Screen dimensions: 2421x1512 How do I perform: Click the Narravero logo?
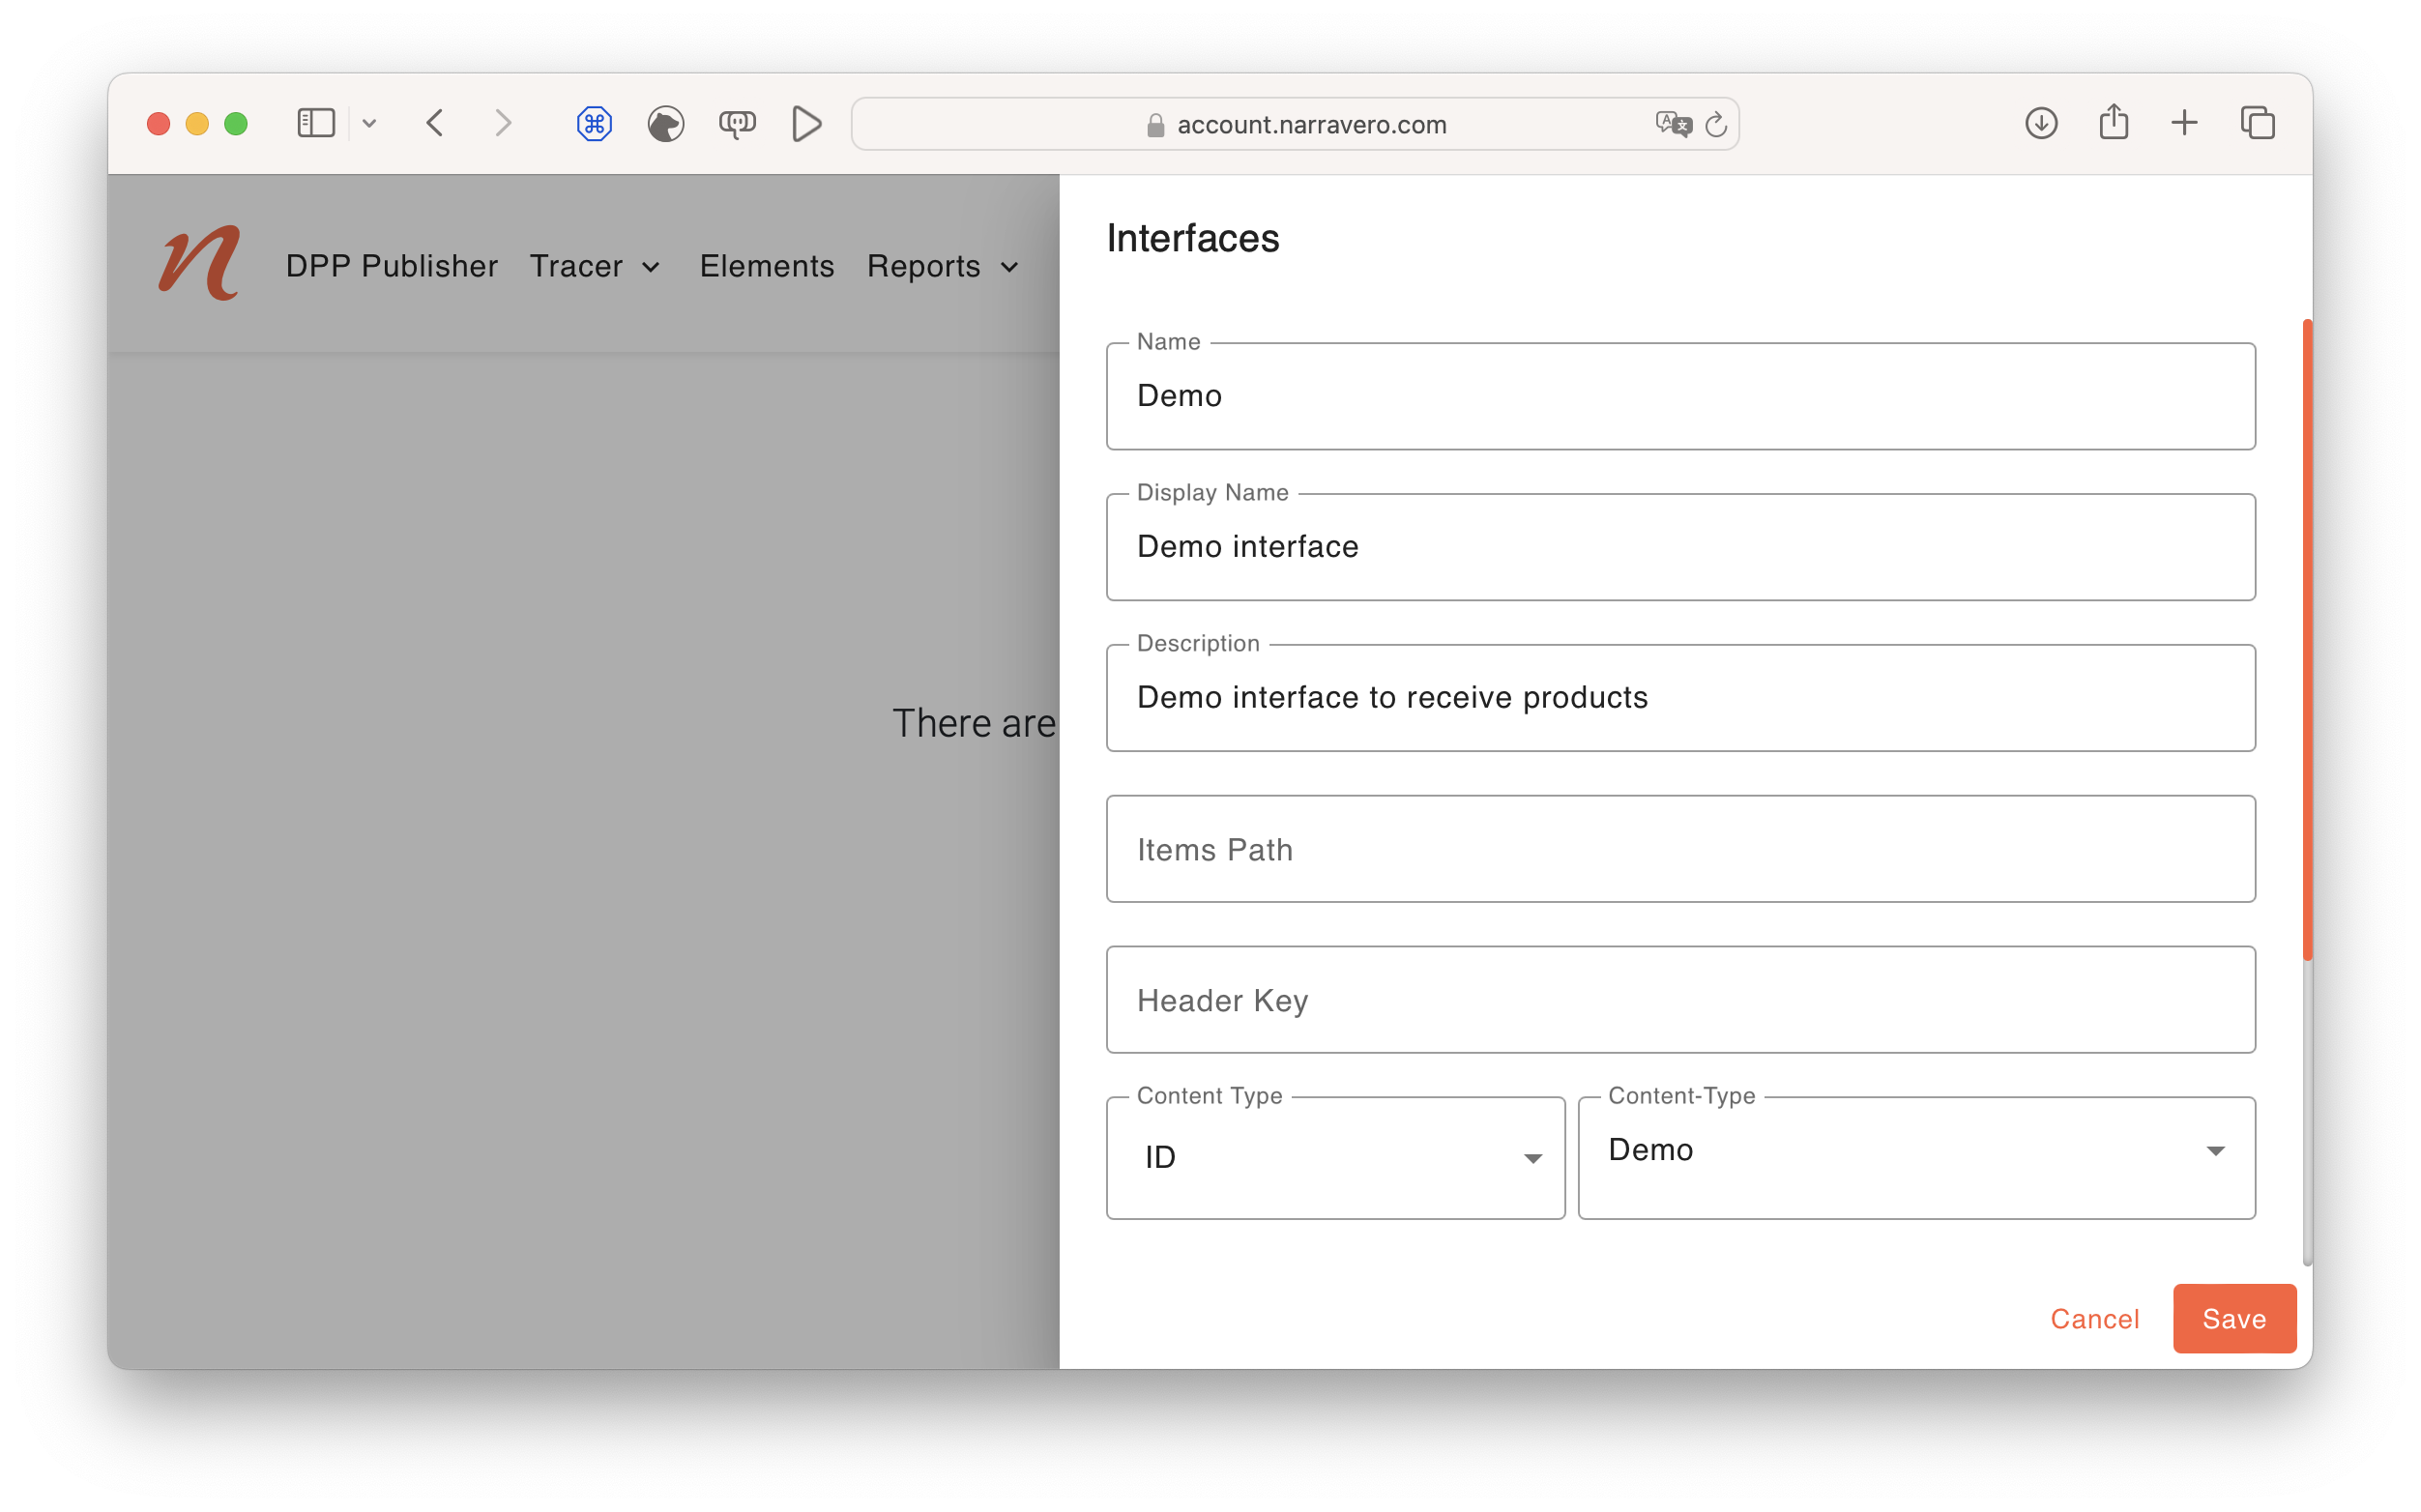197,262
